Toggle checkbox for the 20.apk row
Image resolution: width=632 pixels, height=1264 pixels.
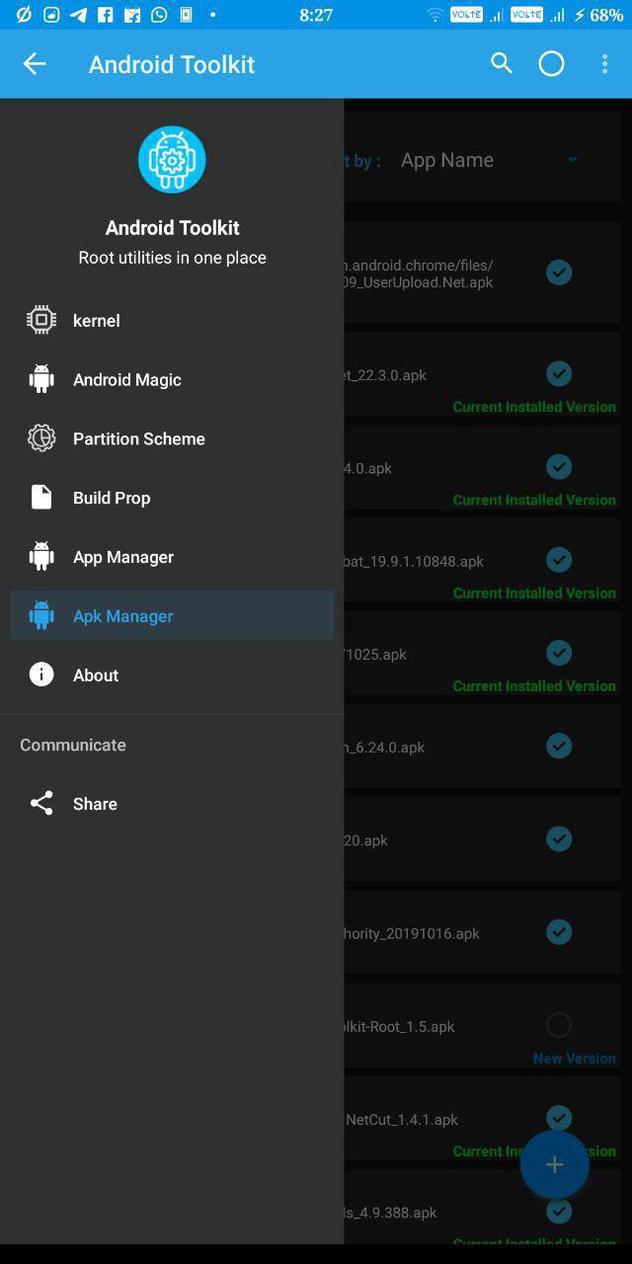pos(559,839)
